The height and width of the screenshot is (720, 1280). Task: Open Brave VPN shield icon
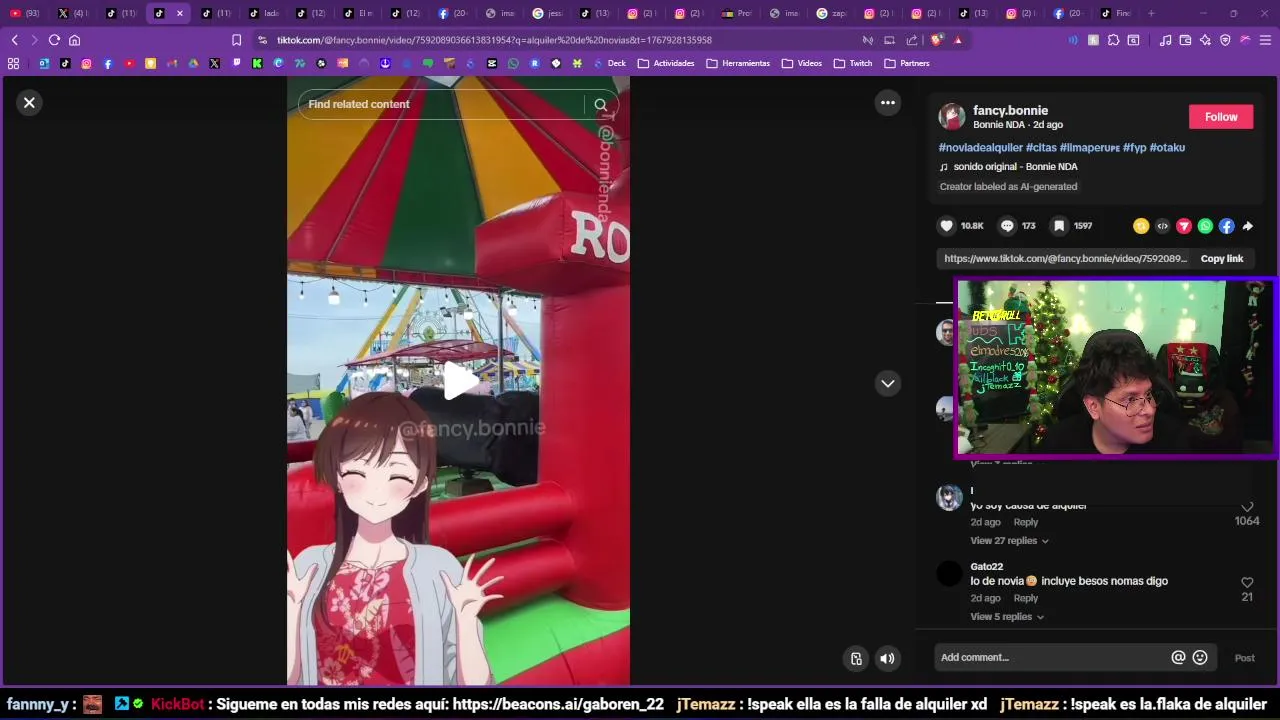coord(1225,40)
